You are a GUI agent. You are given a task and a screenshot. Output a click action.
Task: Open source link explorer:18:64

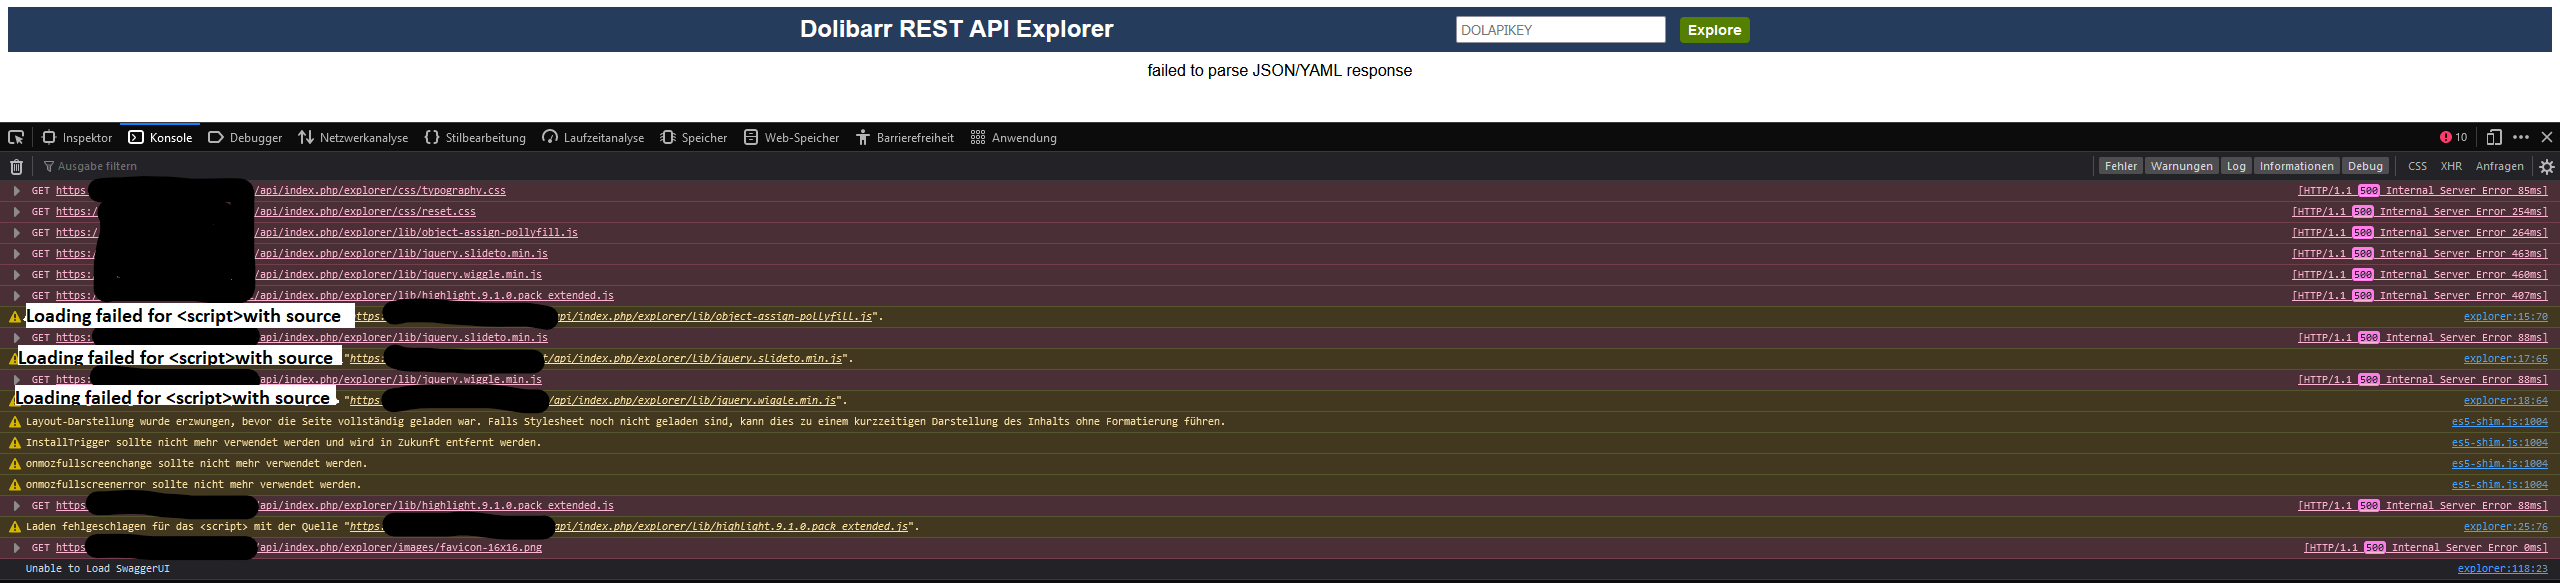tap(2505, 400)
